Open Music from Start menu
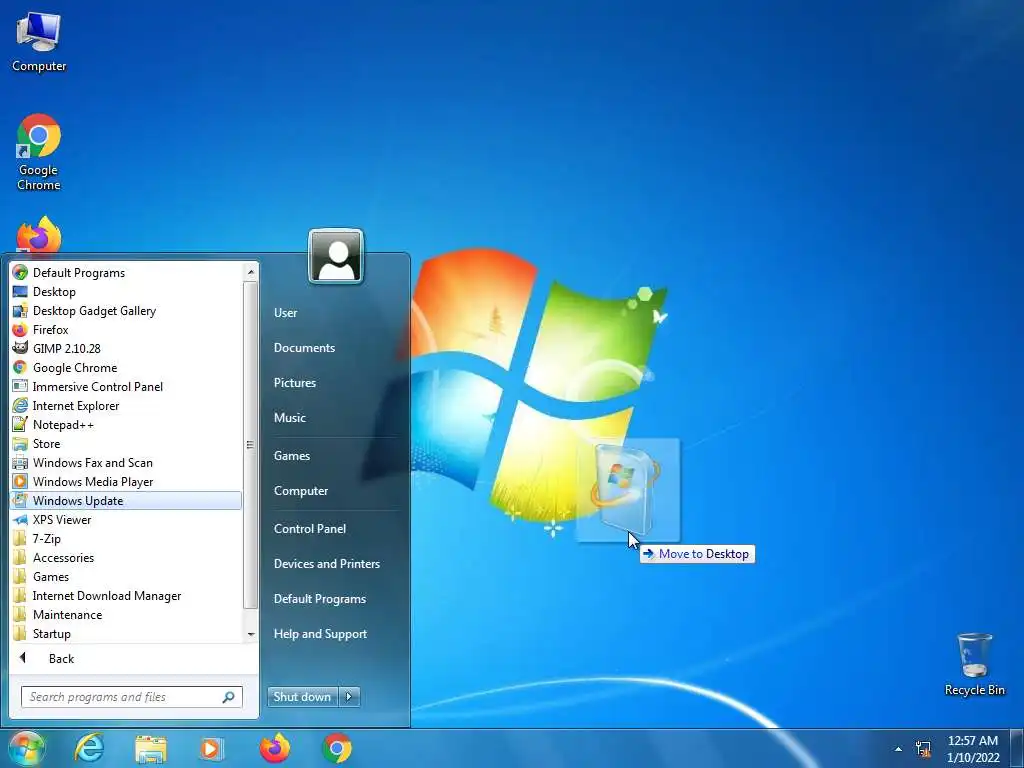This screenshot has width=1024, height=768. click(289, 417)
